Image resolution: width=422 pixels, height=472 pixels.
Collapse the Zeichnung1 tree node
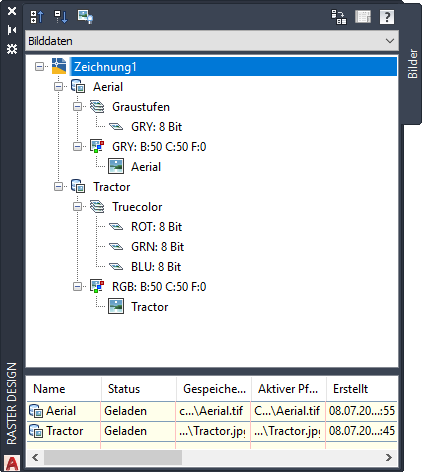click(39, 67)
